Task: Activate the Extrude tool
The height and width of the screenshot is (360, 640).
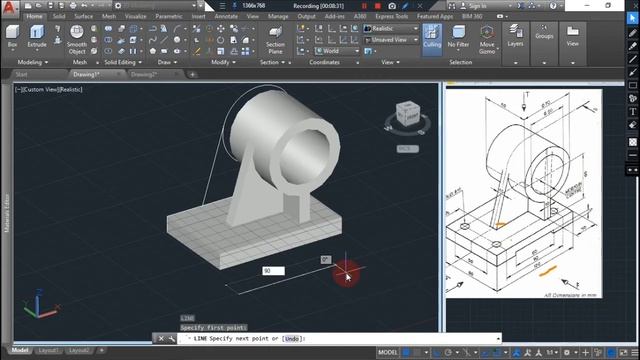Action: coord(37,36)
